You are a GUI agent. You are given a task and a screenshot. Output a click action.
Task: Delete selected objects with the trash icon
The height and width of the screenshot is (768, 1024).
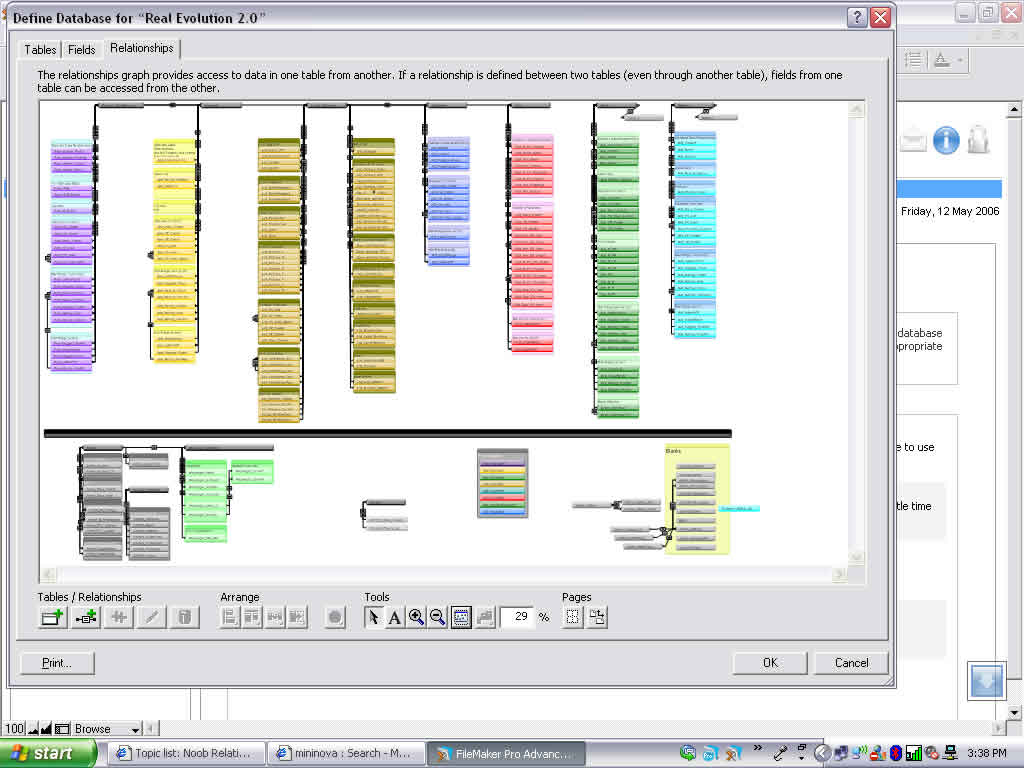185,616
